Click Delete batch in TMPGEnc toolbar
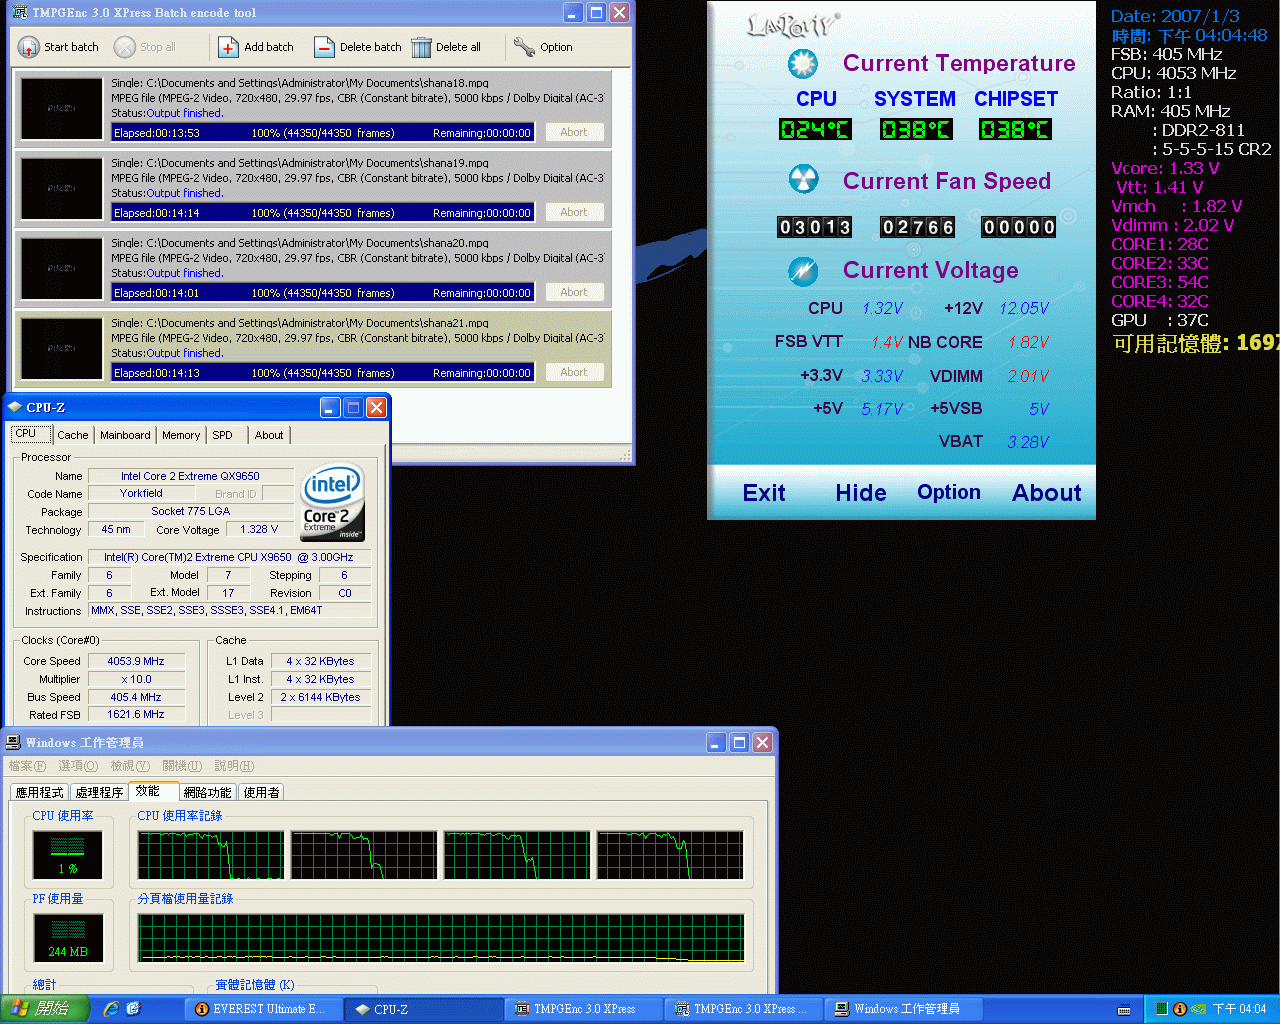 click(357, 47)
